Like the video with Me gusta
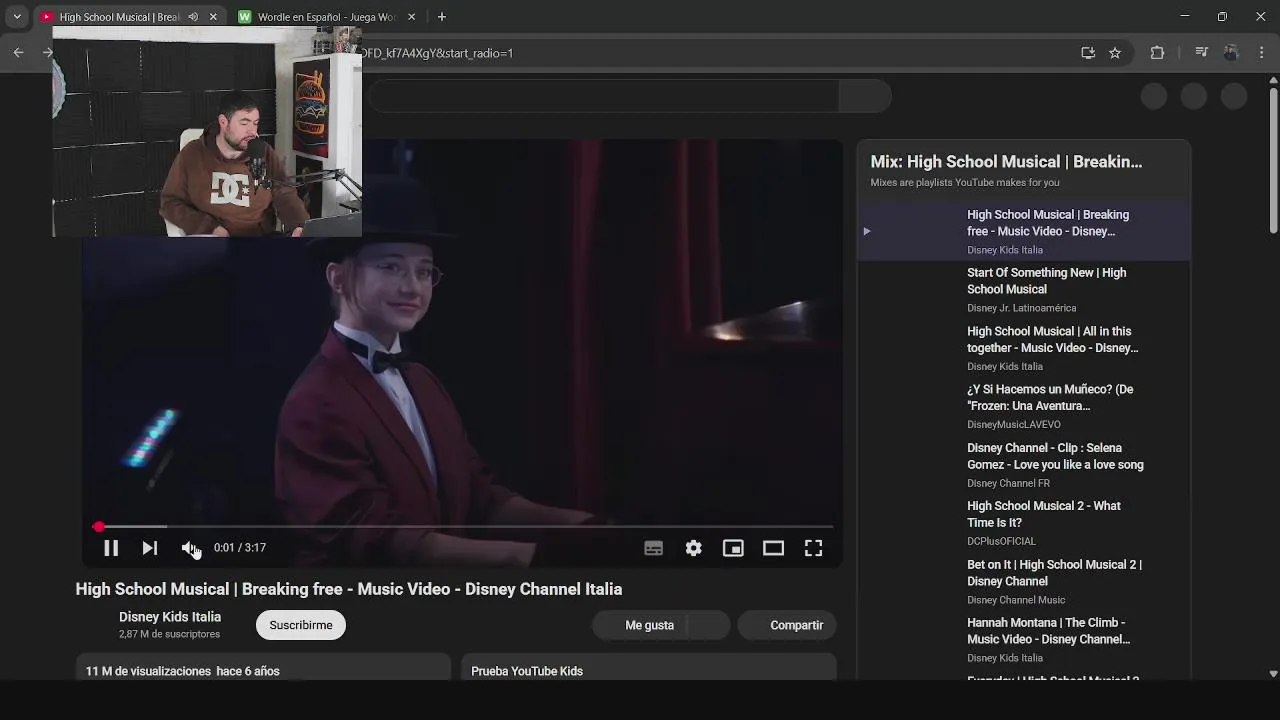Viewport: 1280px width, 720px height. pyautogui.click(x=649, y=625)
